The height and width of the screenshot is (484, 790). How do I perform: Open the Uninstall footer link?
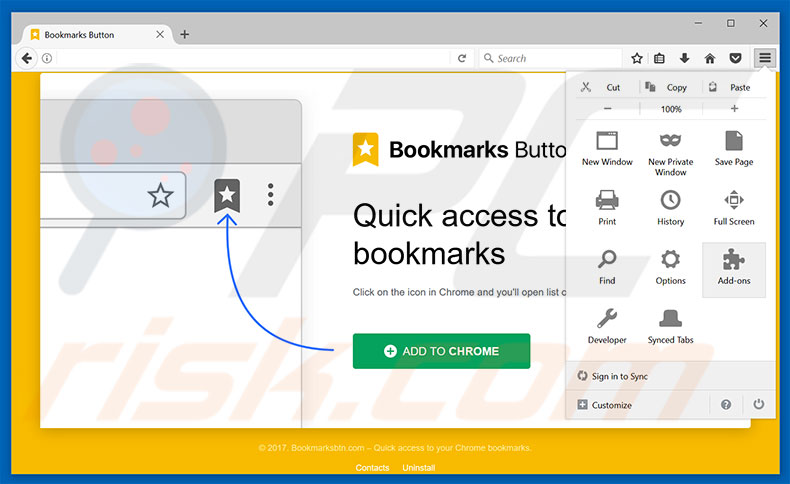click(418, 467)
